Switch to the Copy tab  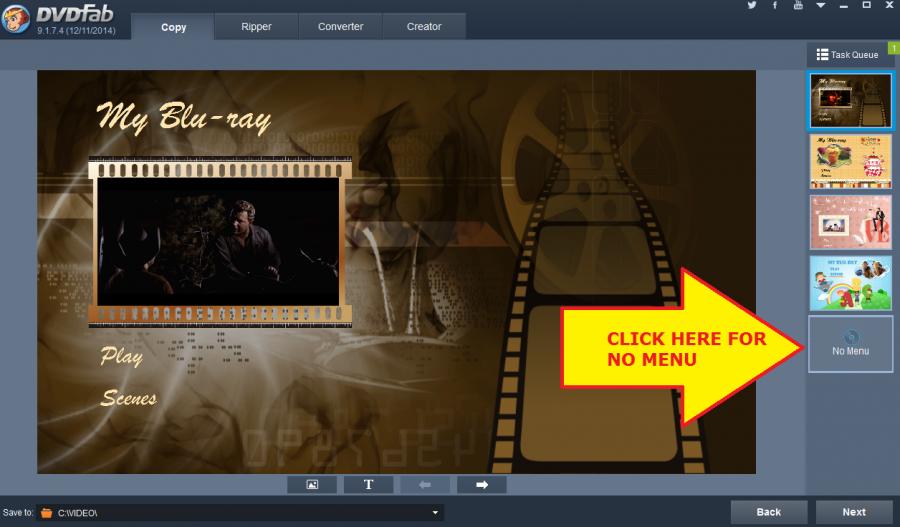tap(173, 27)
